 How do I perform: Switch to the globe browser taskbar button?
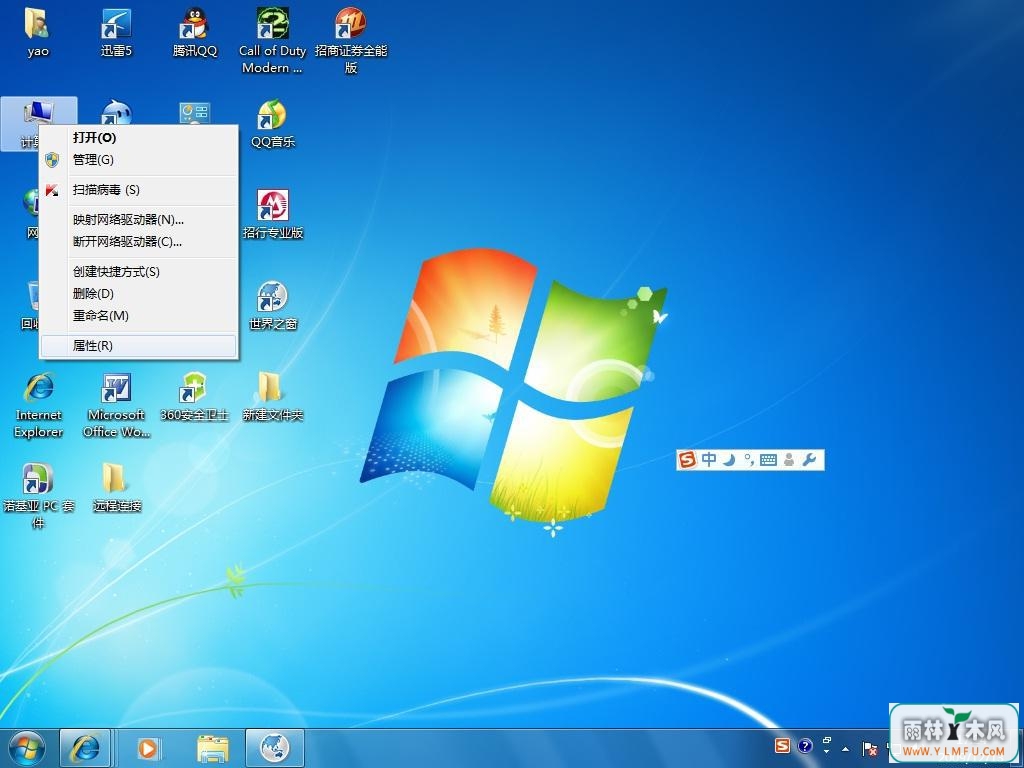click(275, 748)
